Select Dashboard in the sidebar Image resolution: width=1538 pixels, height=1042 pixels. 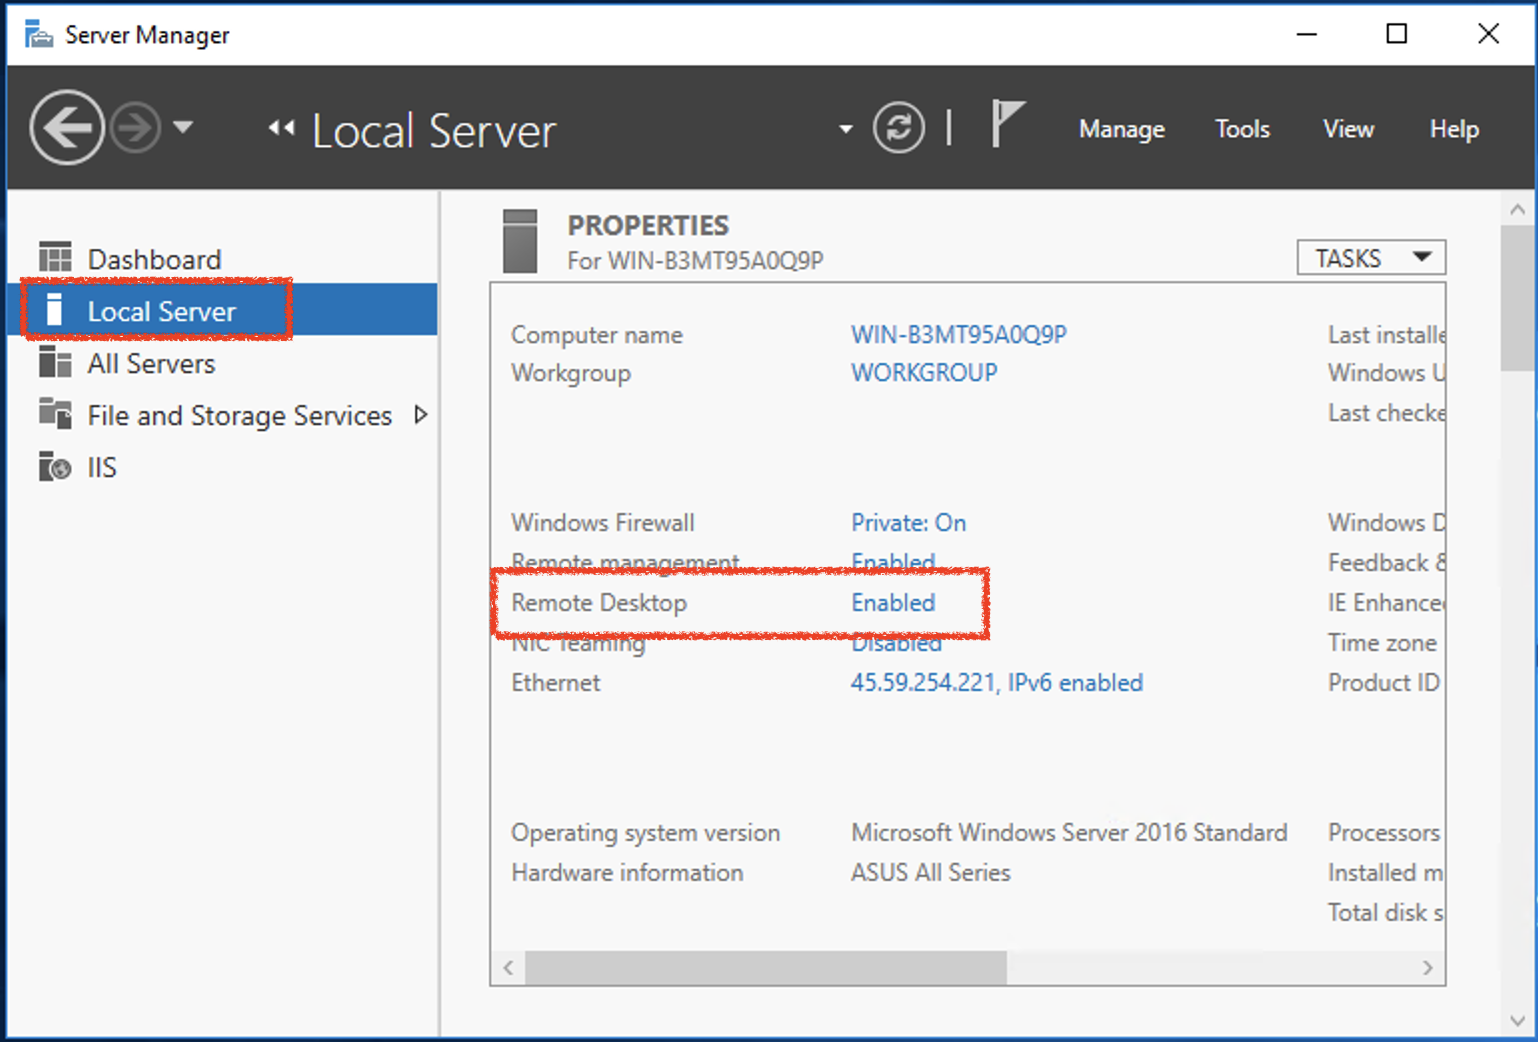(222, 259)
